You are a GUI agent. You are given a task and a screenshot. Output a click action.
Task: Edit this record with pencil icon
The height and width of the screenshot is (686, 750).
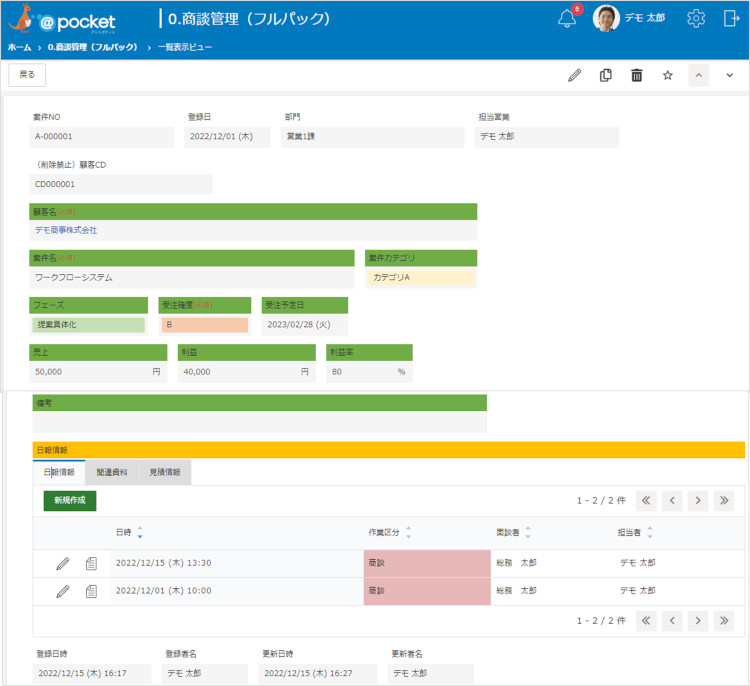point(574,76)
